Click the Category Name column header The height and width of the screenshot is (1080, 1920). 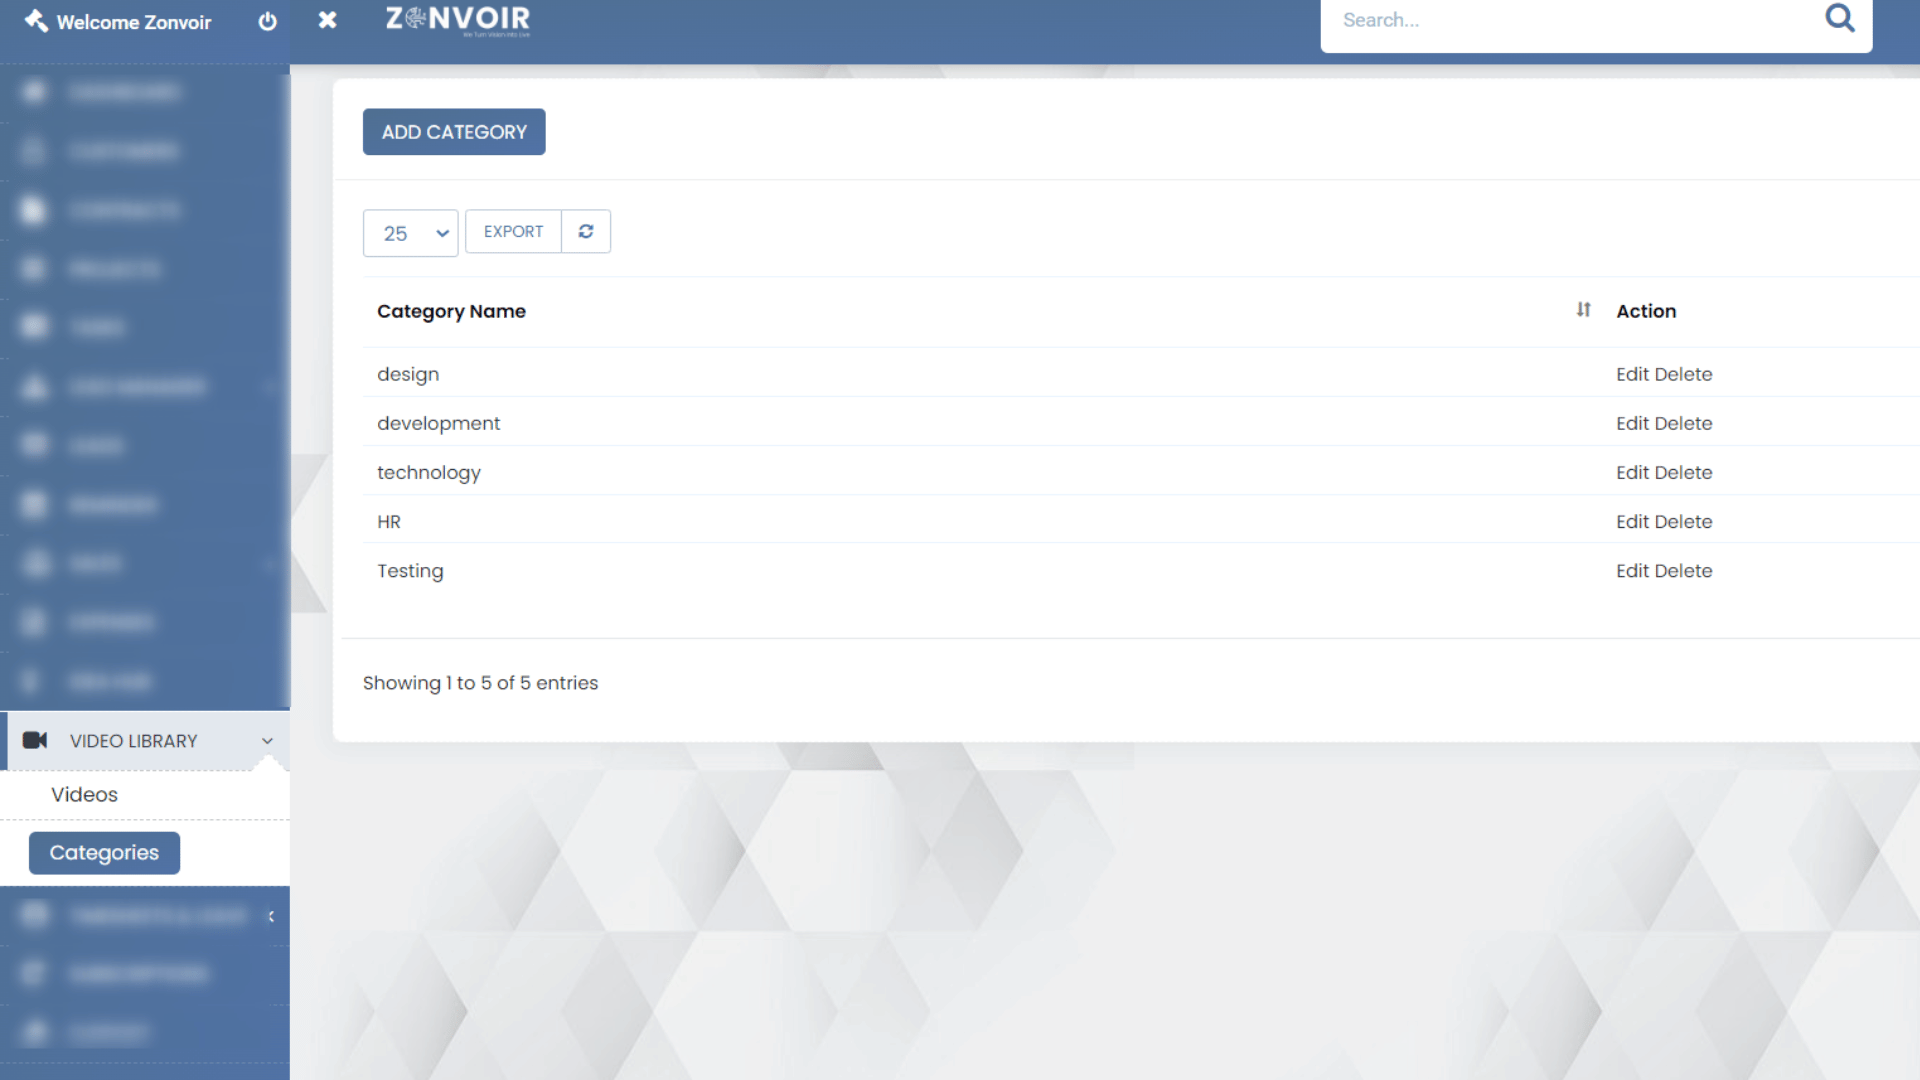tap(451, 311)
